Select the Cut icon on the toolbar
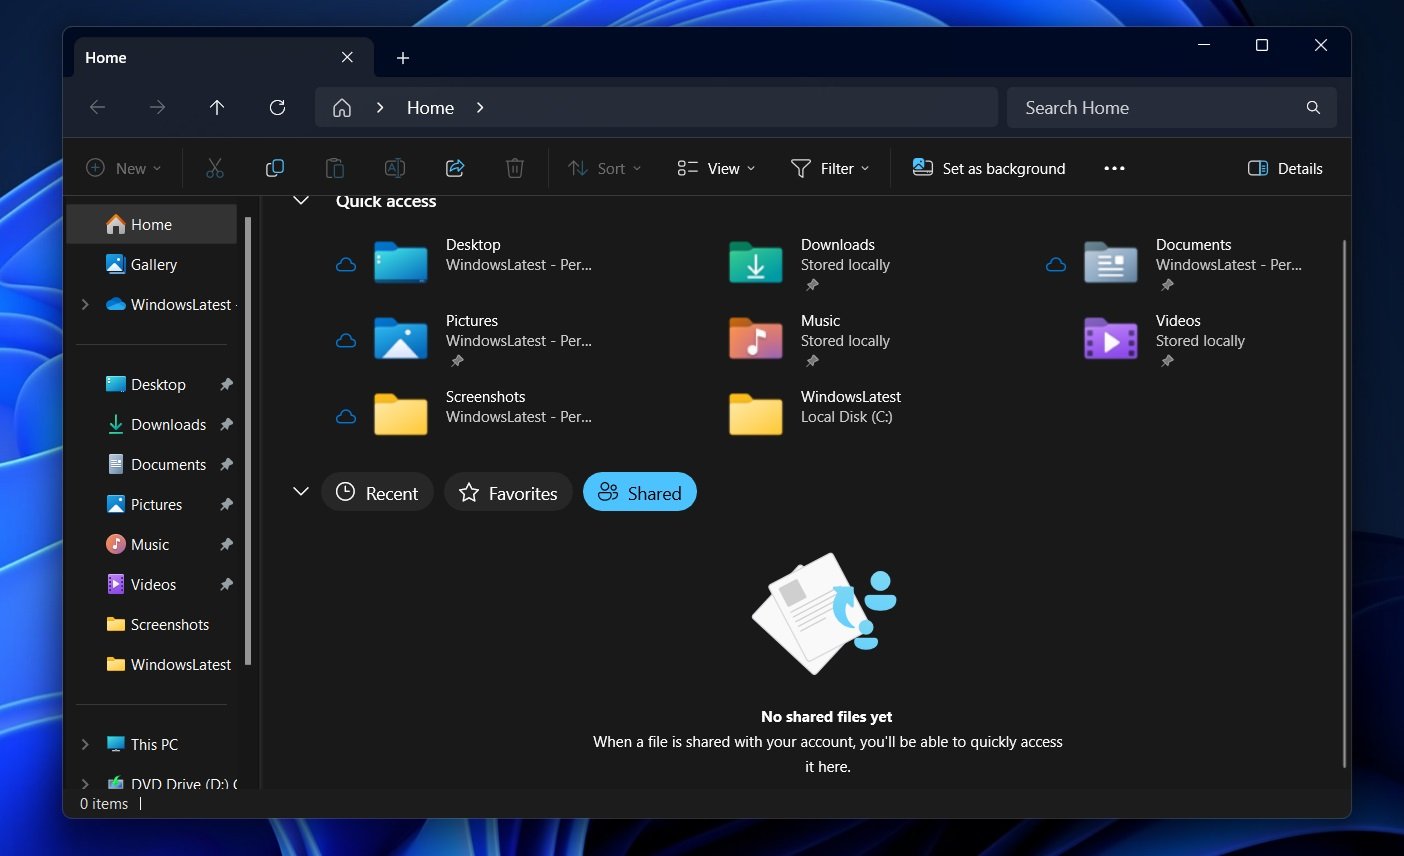The height and width of the screenshot is (856, 1404). click(x=215, y=168)
